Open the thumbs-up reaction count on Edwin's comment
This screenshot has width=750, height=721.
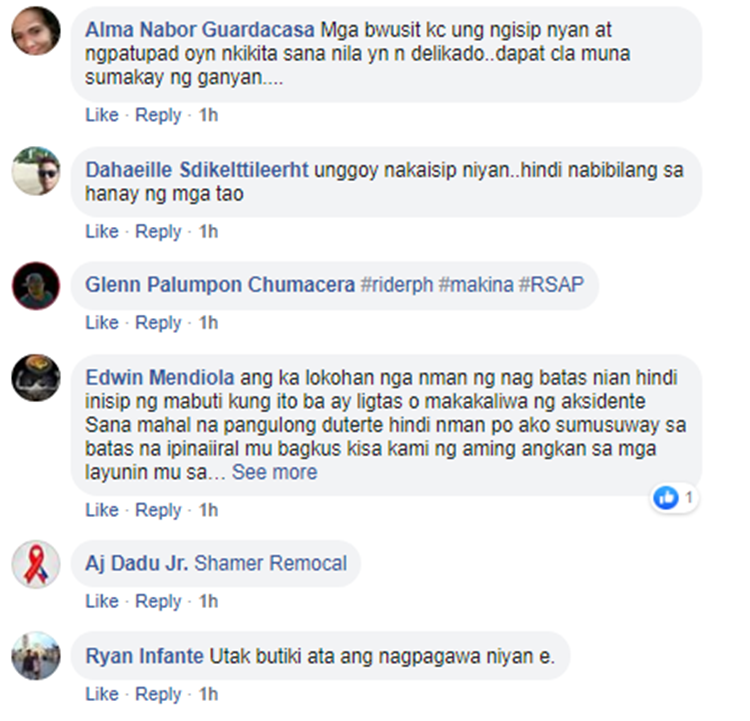pyautogui.click(x=674, y=498)
